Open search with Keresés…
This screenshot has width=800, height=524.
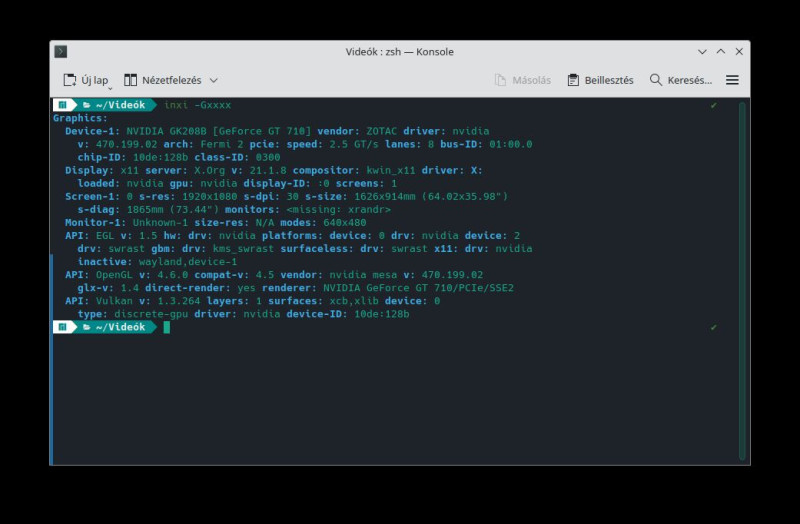[x=681, y=80]
